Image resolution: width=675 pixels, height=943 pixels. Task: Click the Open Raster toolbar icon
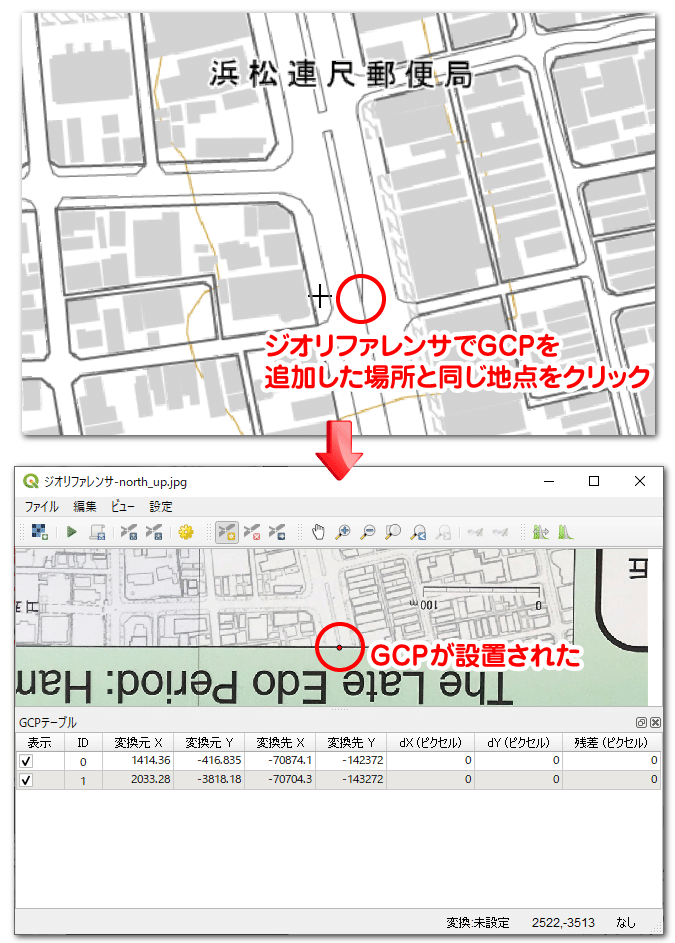click(40, 532)
